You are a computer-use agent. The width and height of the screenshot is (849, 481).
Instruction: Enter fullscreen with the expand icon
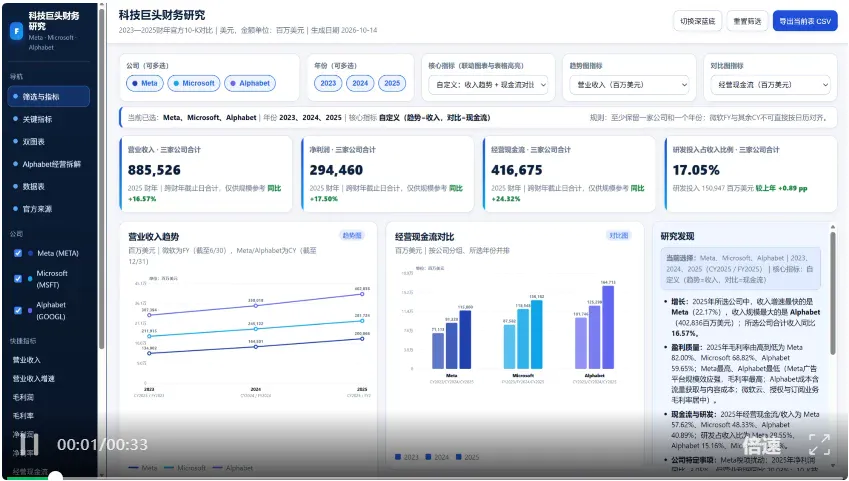pos(819,445)
